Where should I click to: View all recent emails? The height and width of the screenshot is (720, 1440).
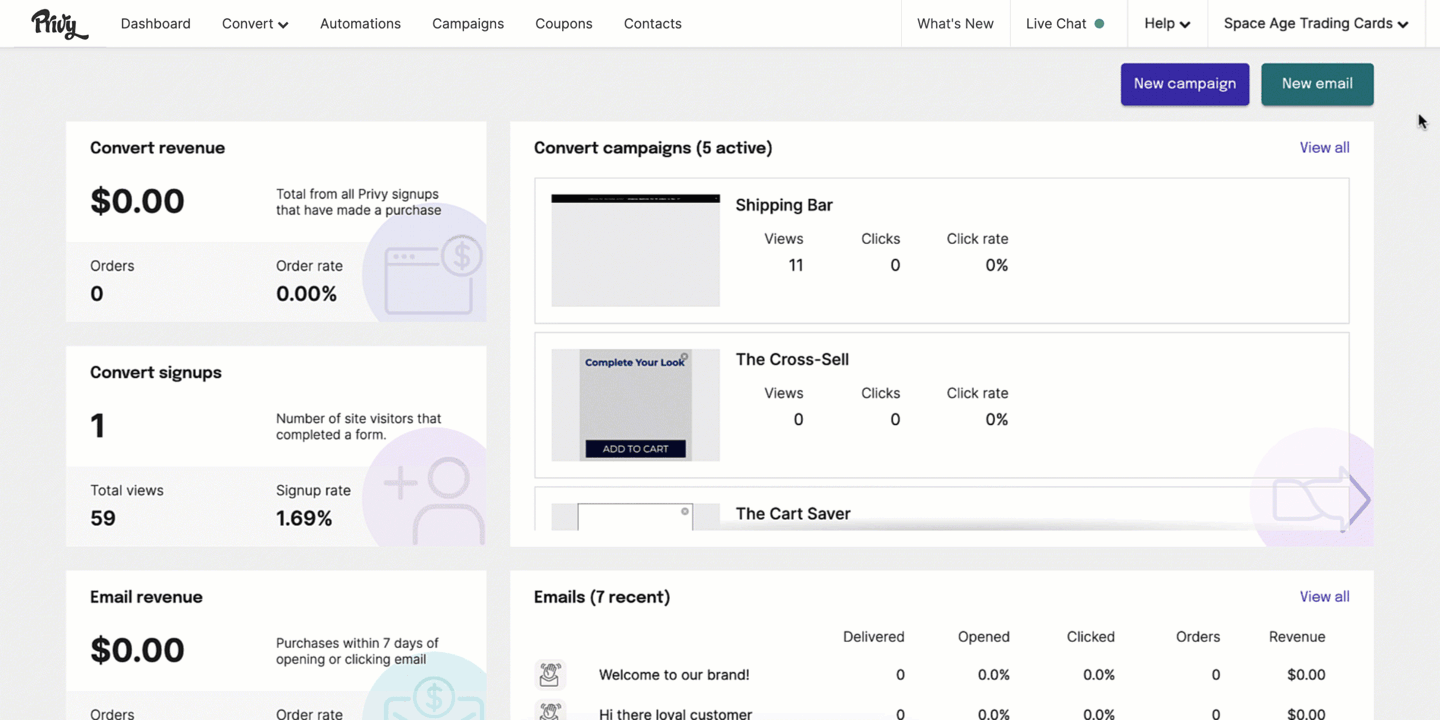click(x=1324, y=597)
